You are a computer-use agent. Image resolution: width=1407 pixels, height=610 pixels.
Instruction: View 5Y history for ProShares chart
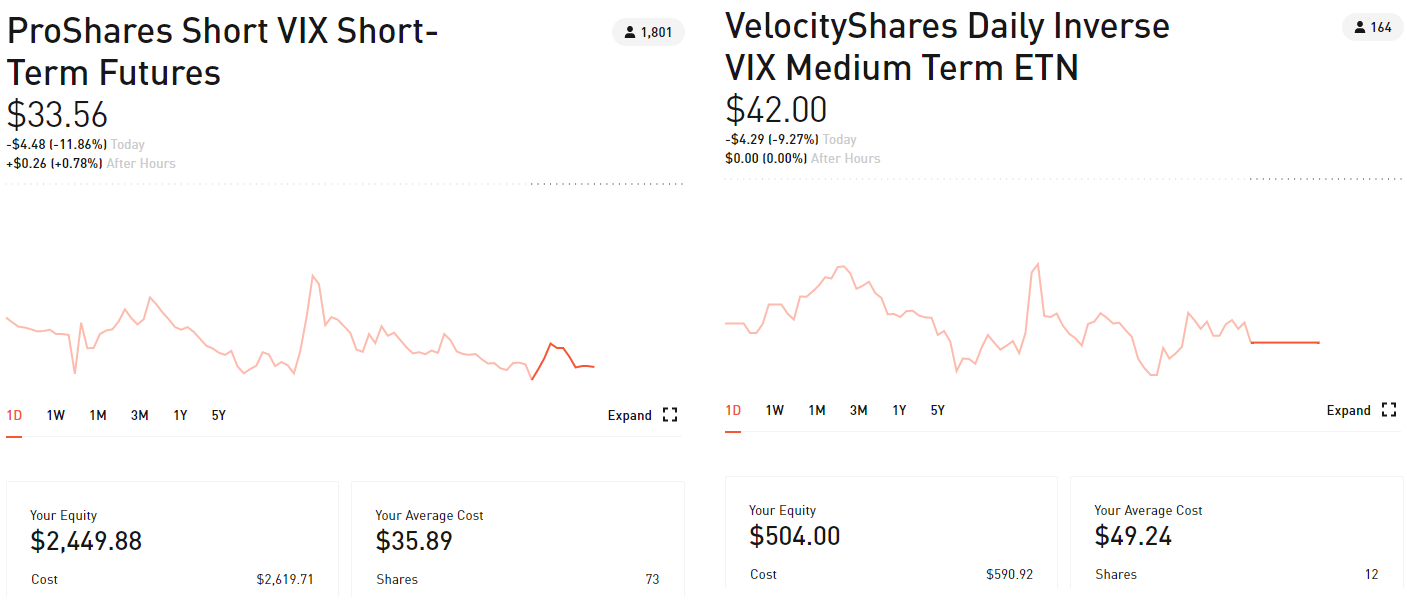coord(218,415)
